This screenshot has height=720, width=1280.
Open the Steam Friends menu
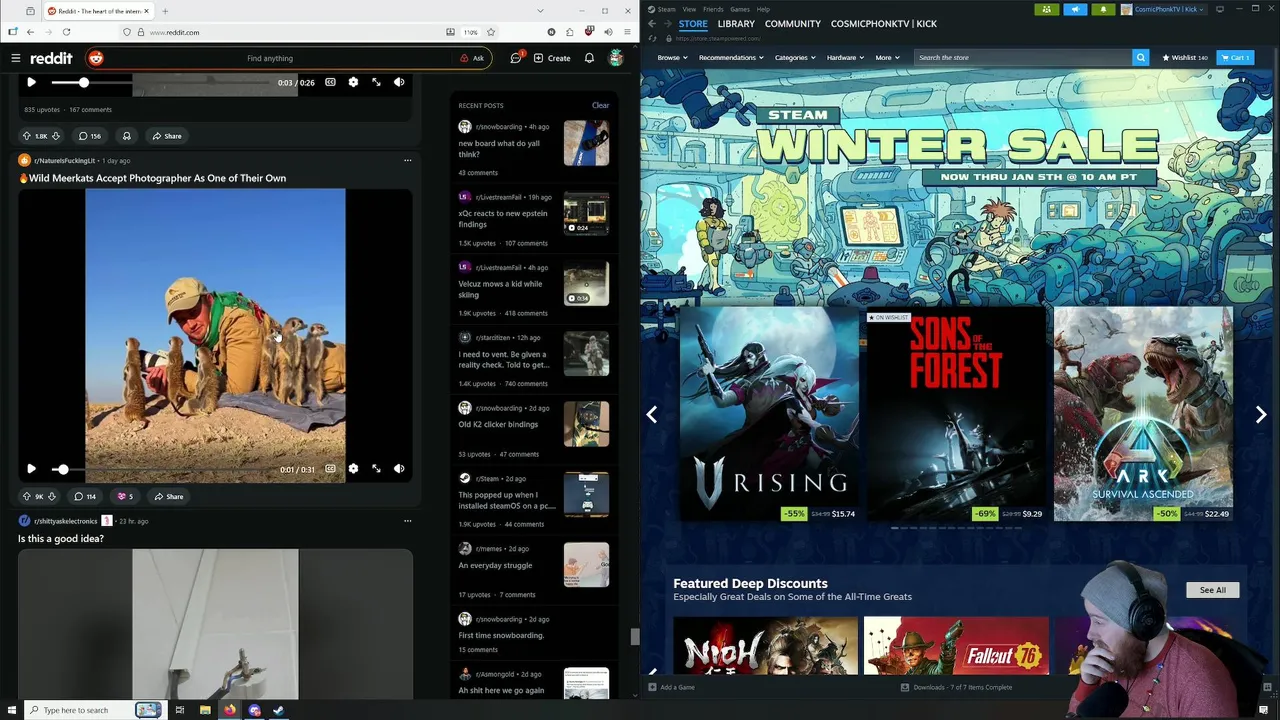tap(713, 9)
